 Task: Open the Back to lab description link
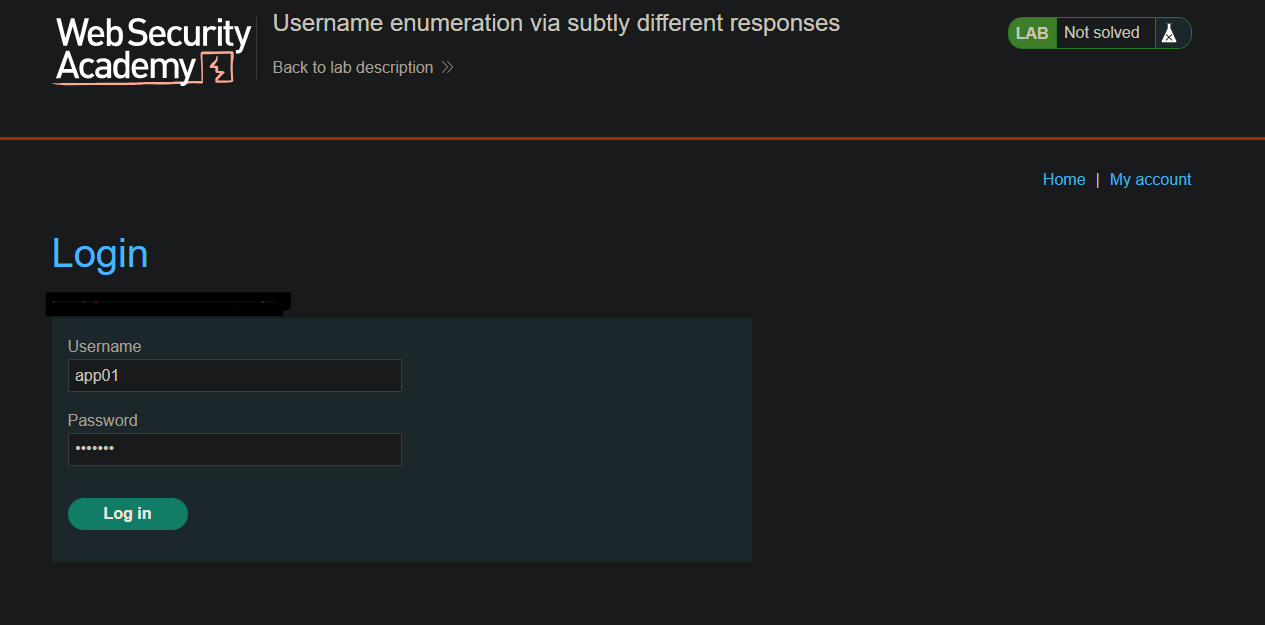353,68
